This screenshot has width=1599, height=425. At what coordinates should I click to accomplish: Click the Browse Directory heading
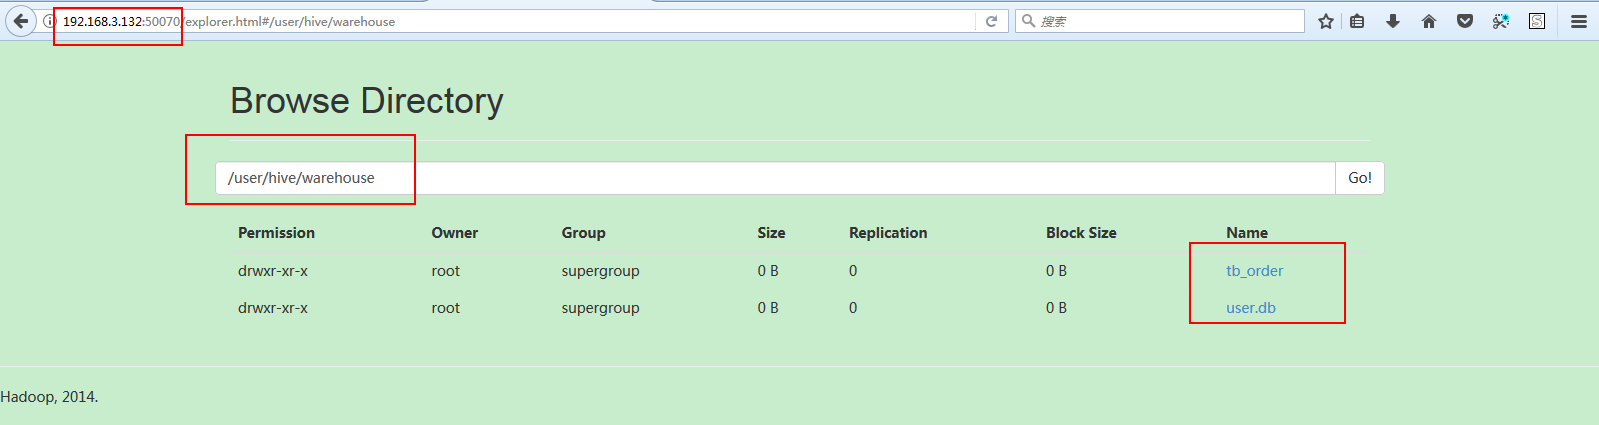click(367, 101)
